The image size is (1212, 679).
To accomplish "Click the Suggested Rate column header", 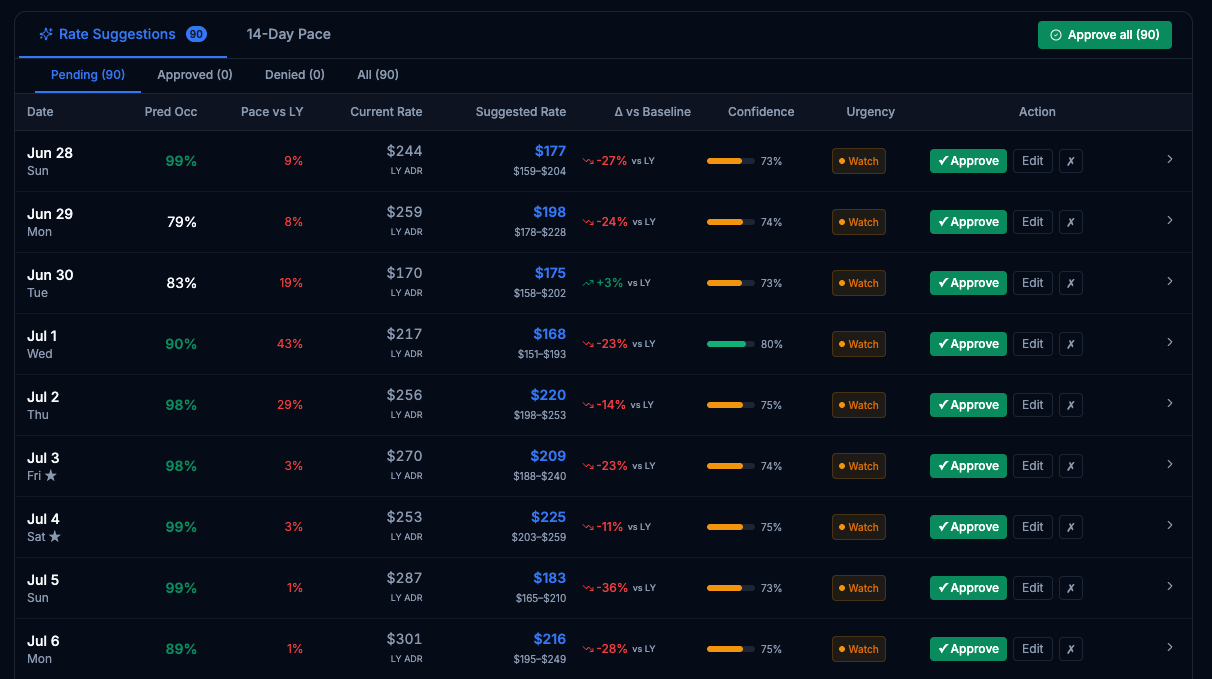I will pos(521,112).
